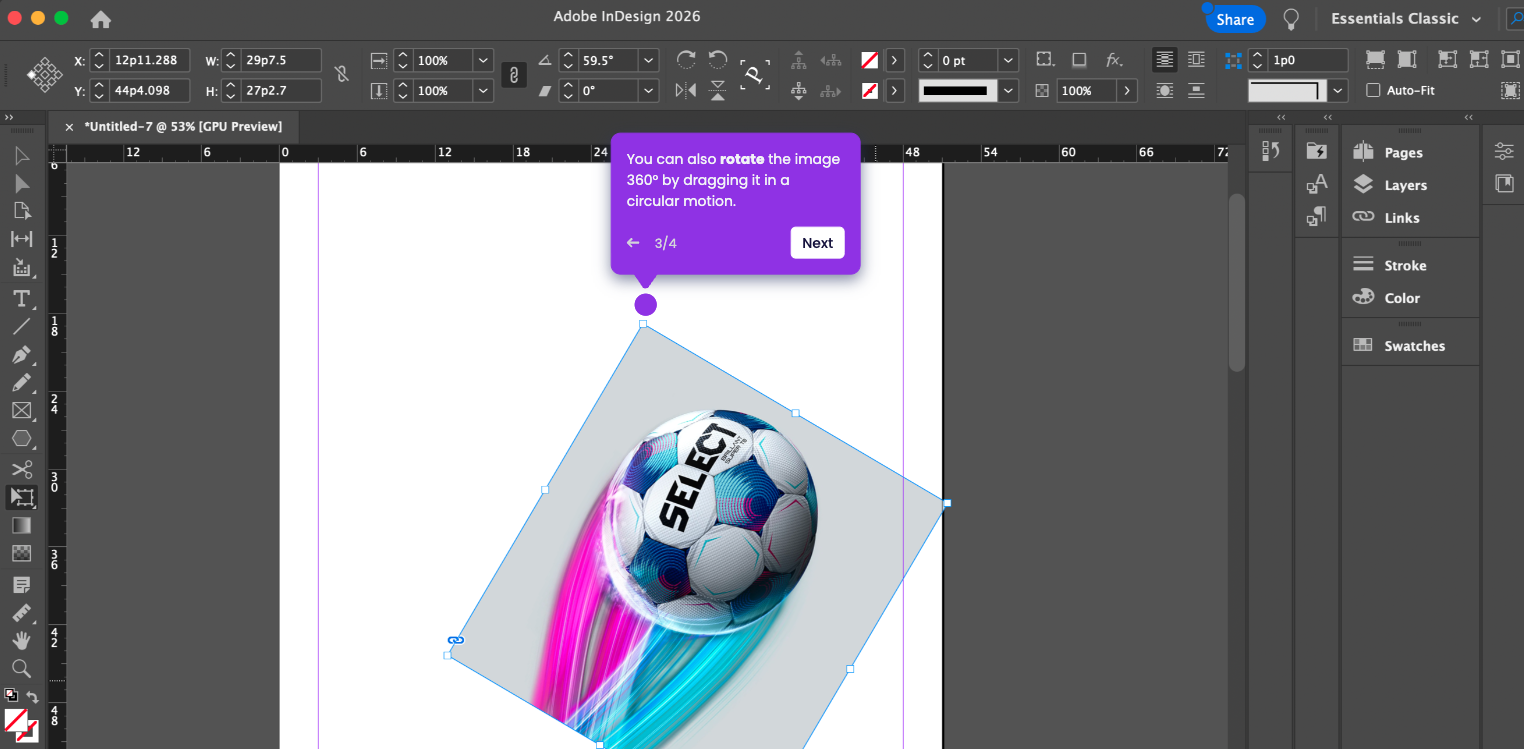Choose the Gap tool
Viewport: 1524px width, 749px height.
(21, 239)
